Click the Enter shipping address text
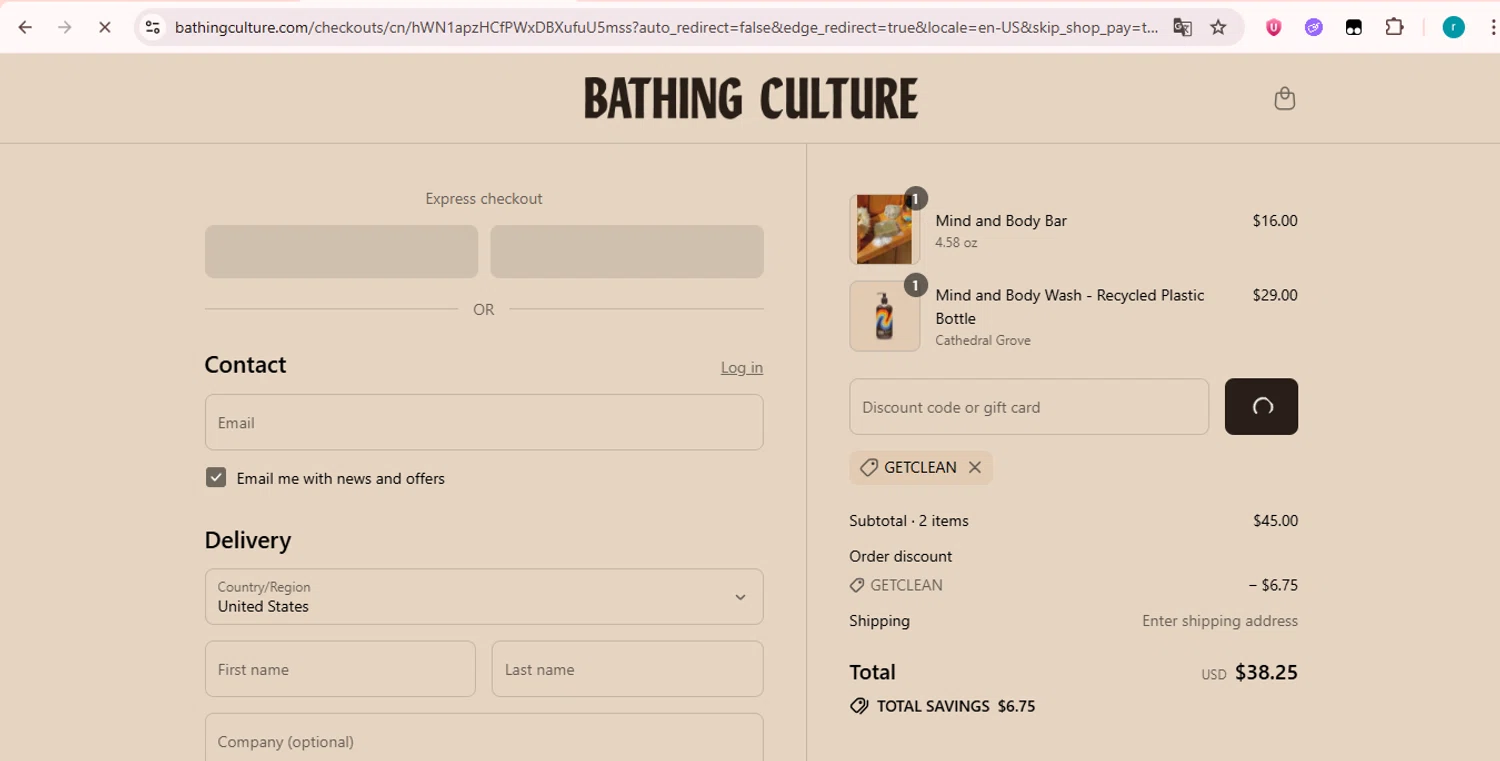 click(1220, 621)
